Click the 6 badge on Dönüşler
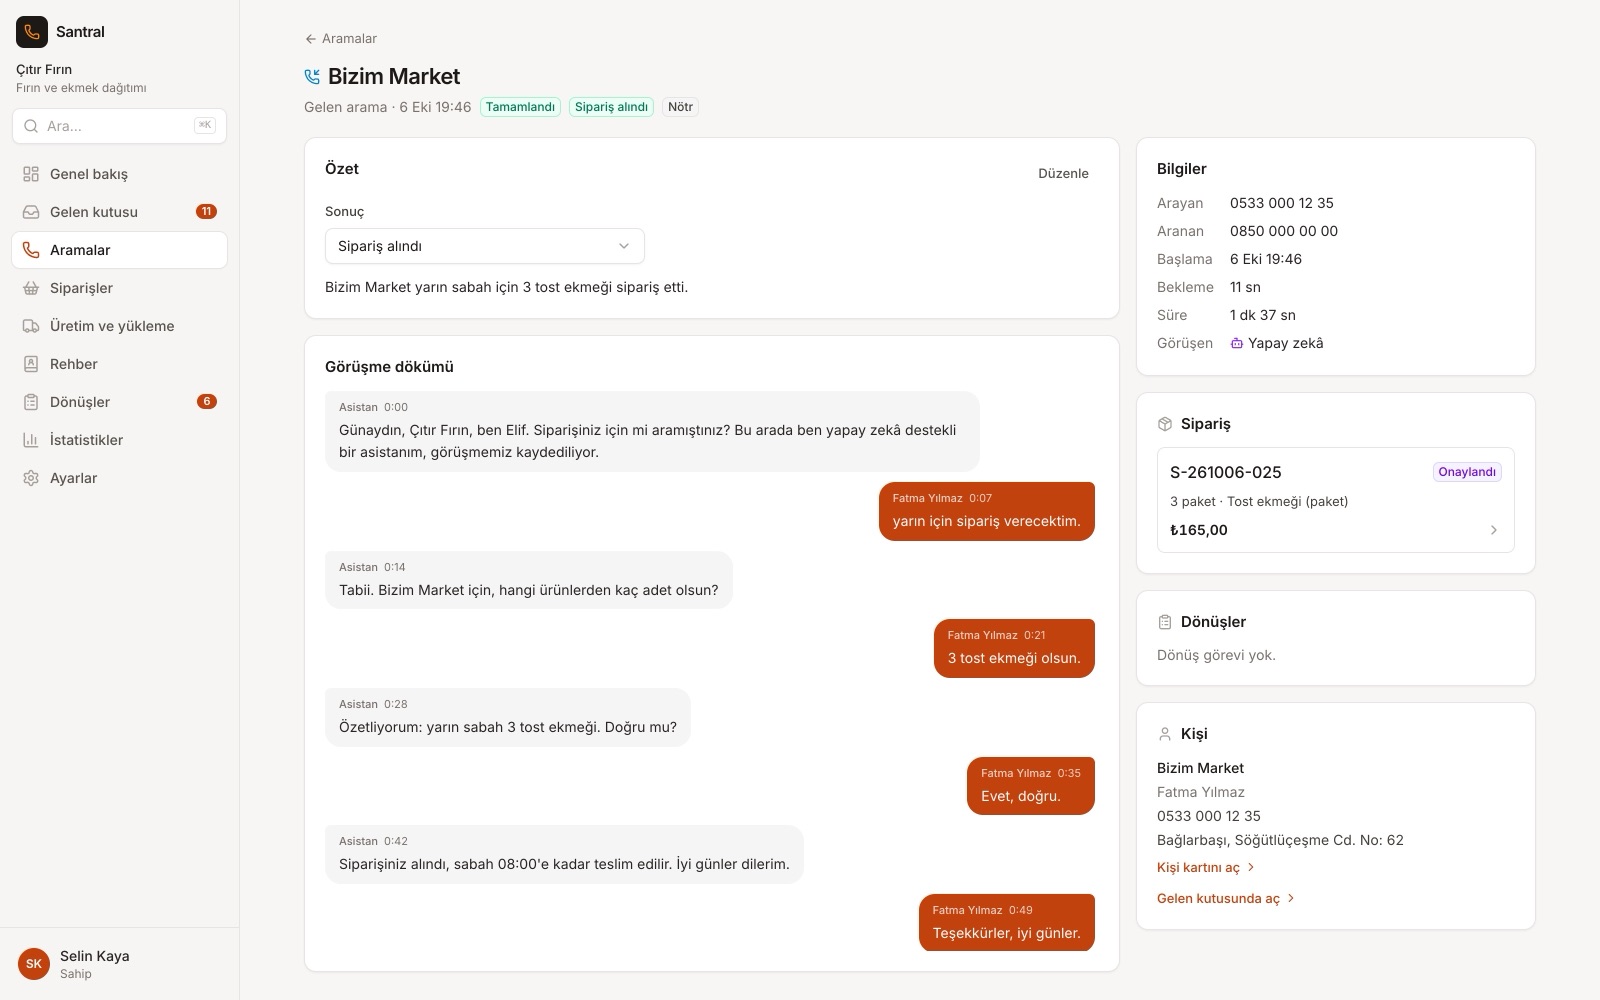Screen dimensions: 1600x1000 click(207, 402)
